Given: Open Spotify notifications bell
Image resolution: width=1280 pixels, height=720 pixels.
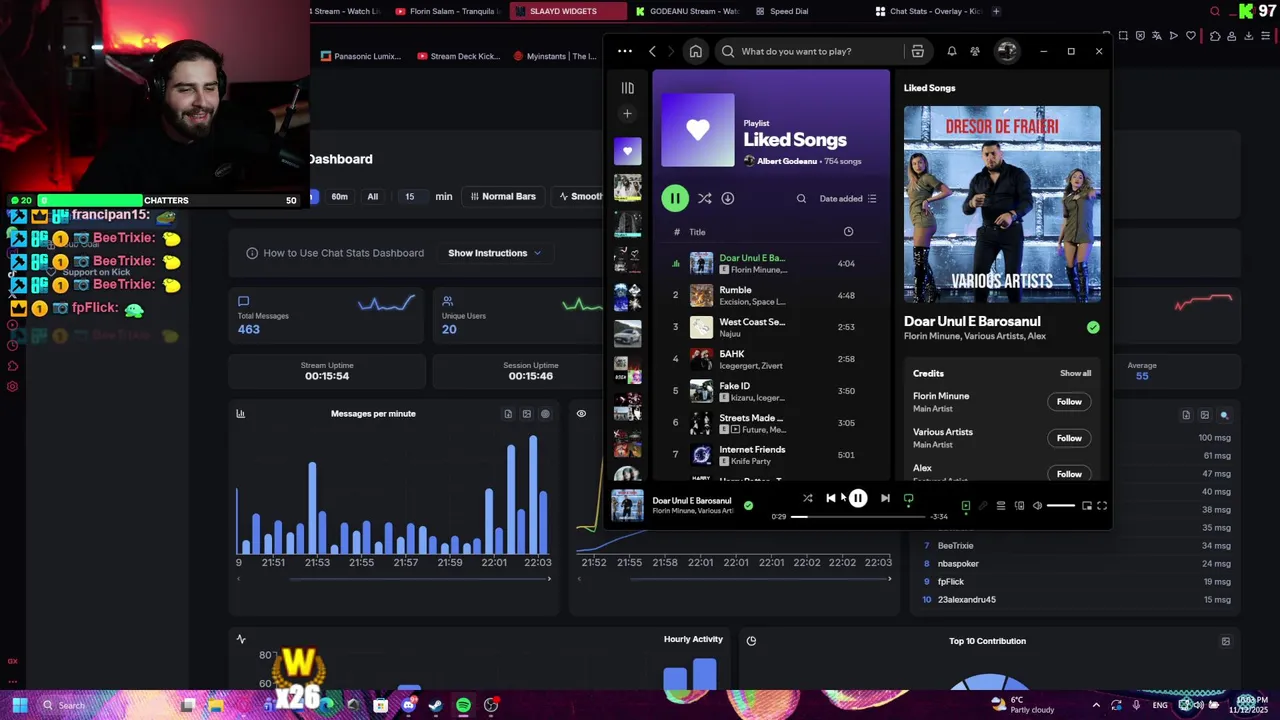Looking at the screenshot, I should point(952,51).
